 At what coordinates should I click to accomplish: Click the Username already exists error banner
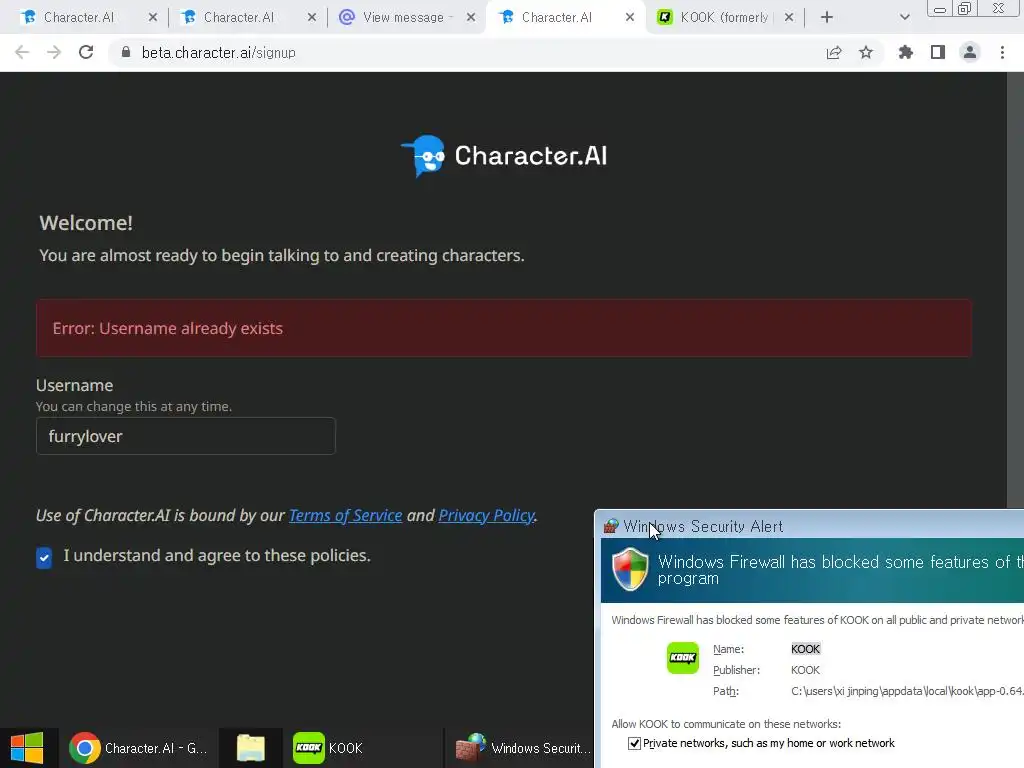coord(504,328)
